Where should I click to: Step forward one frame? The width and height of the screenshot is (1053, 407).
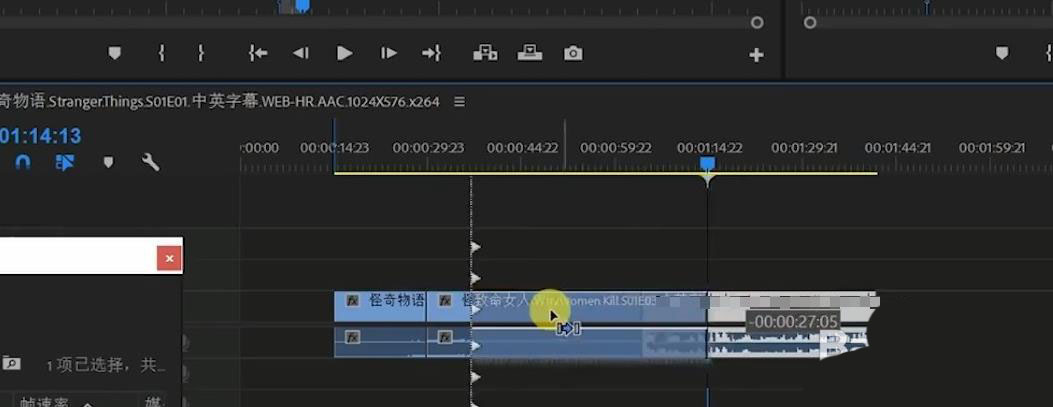point(389,54)
